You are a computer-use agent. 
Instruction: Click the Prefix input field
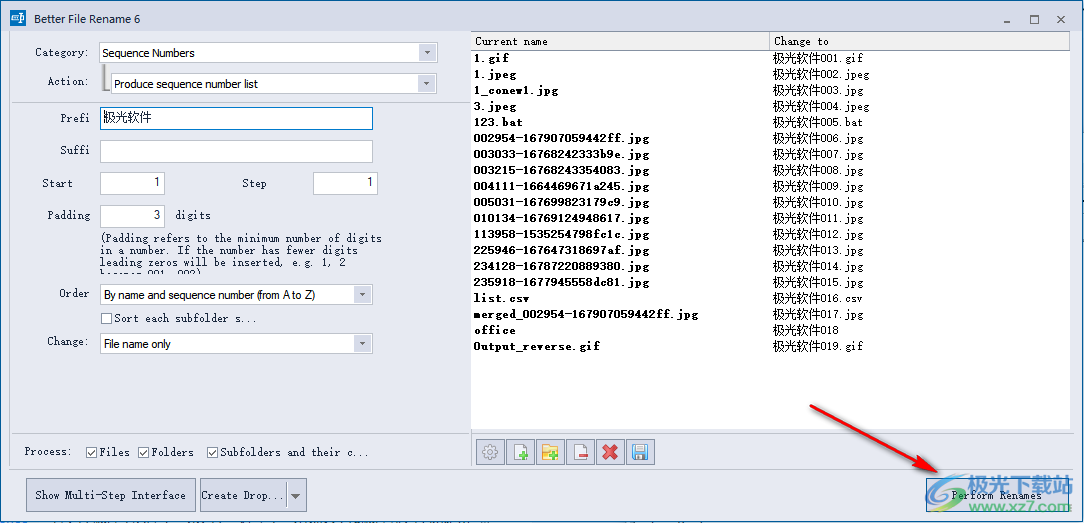point(236,118)
